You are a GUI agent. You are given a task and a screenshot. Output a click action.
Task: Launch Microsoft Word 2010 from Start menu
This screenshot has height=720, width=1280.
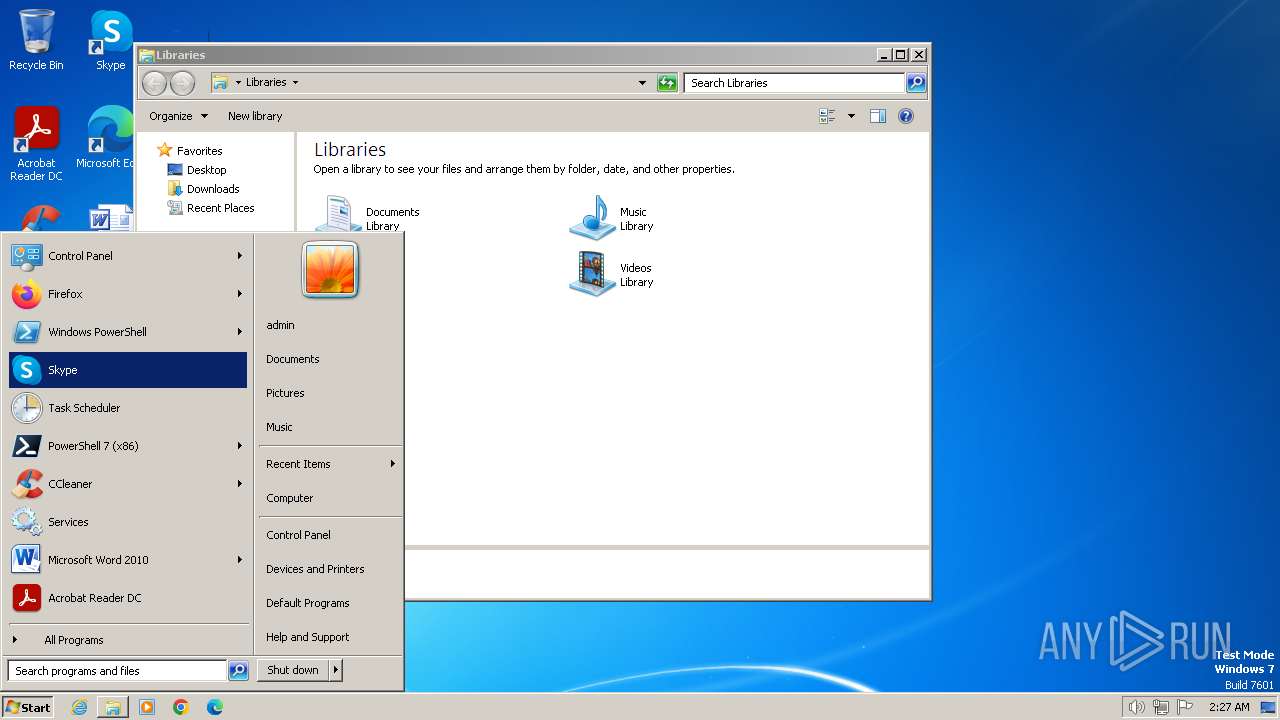coord(127,560)
